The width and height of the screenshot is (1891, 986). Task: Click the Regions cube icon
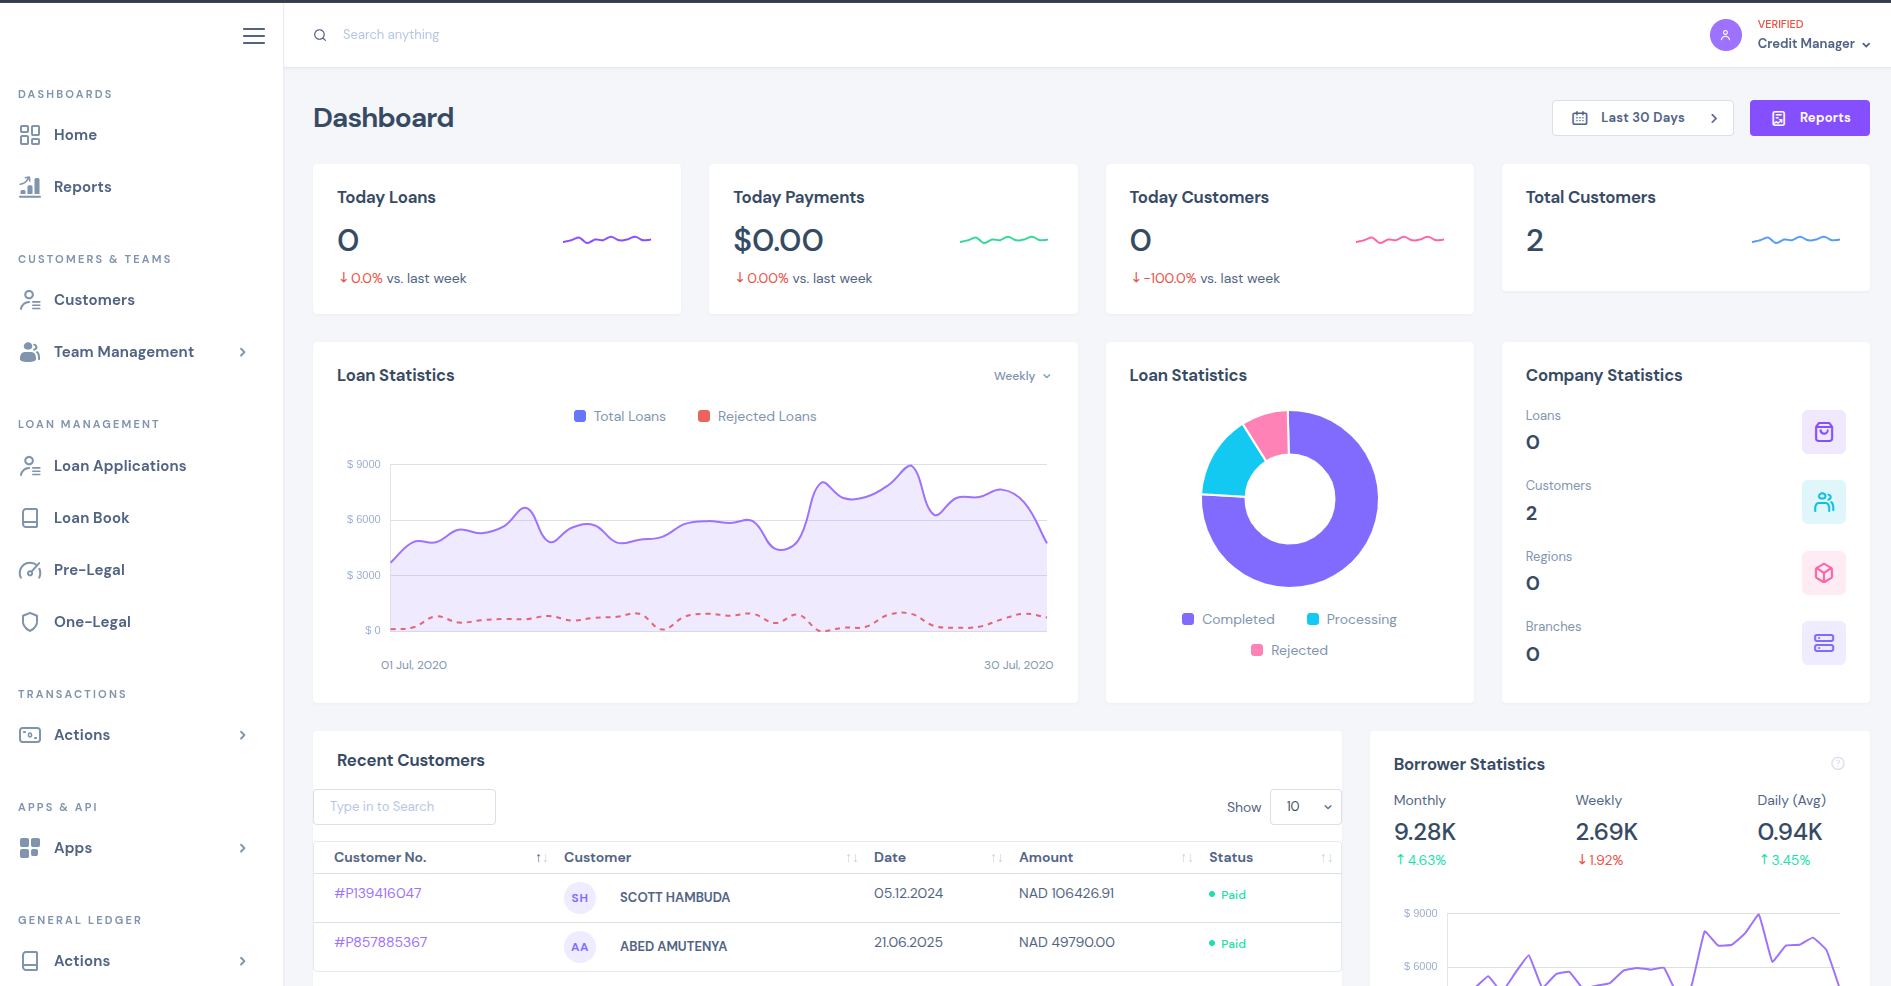[1823, 573]
